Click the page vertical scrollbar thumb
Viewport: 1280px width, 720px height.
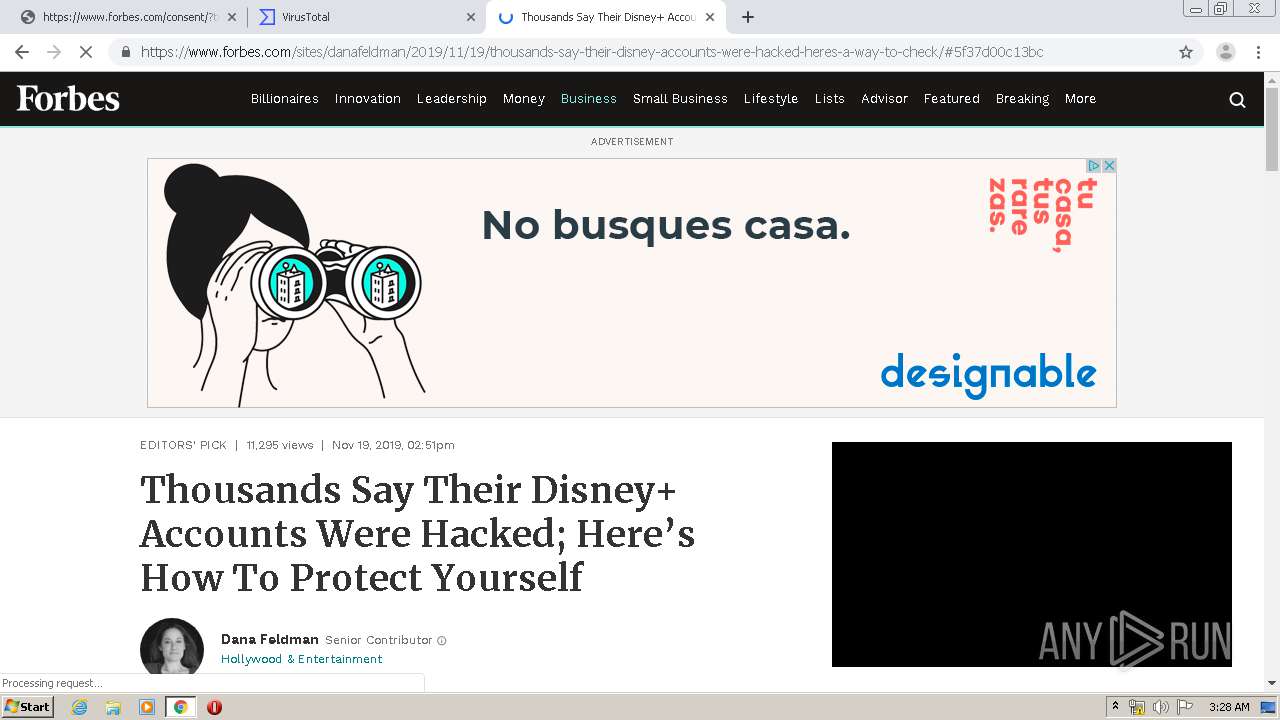point(1272,130)
